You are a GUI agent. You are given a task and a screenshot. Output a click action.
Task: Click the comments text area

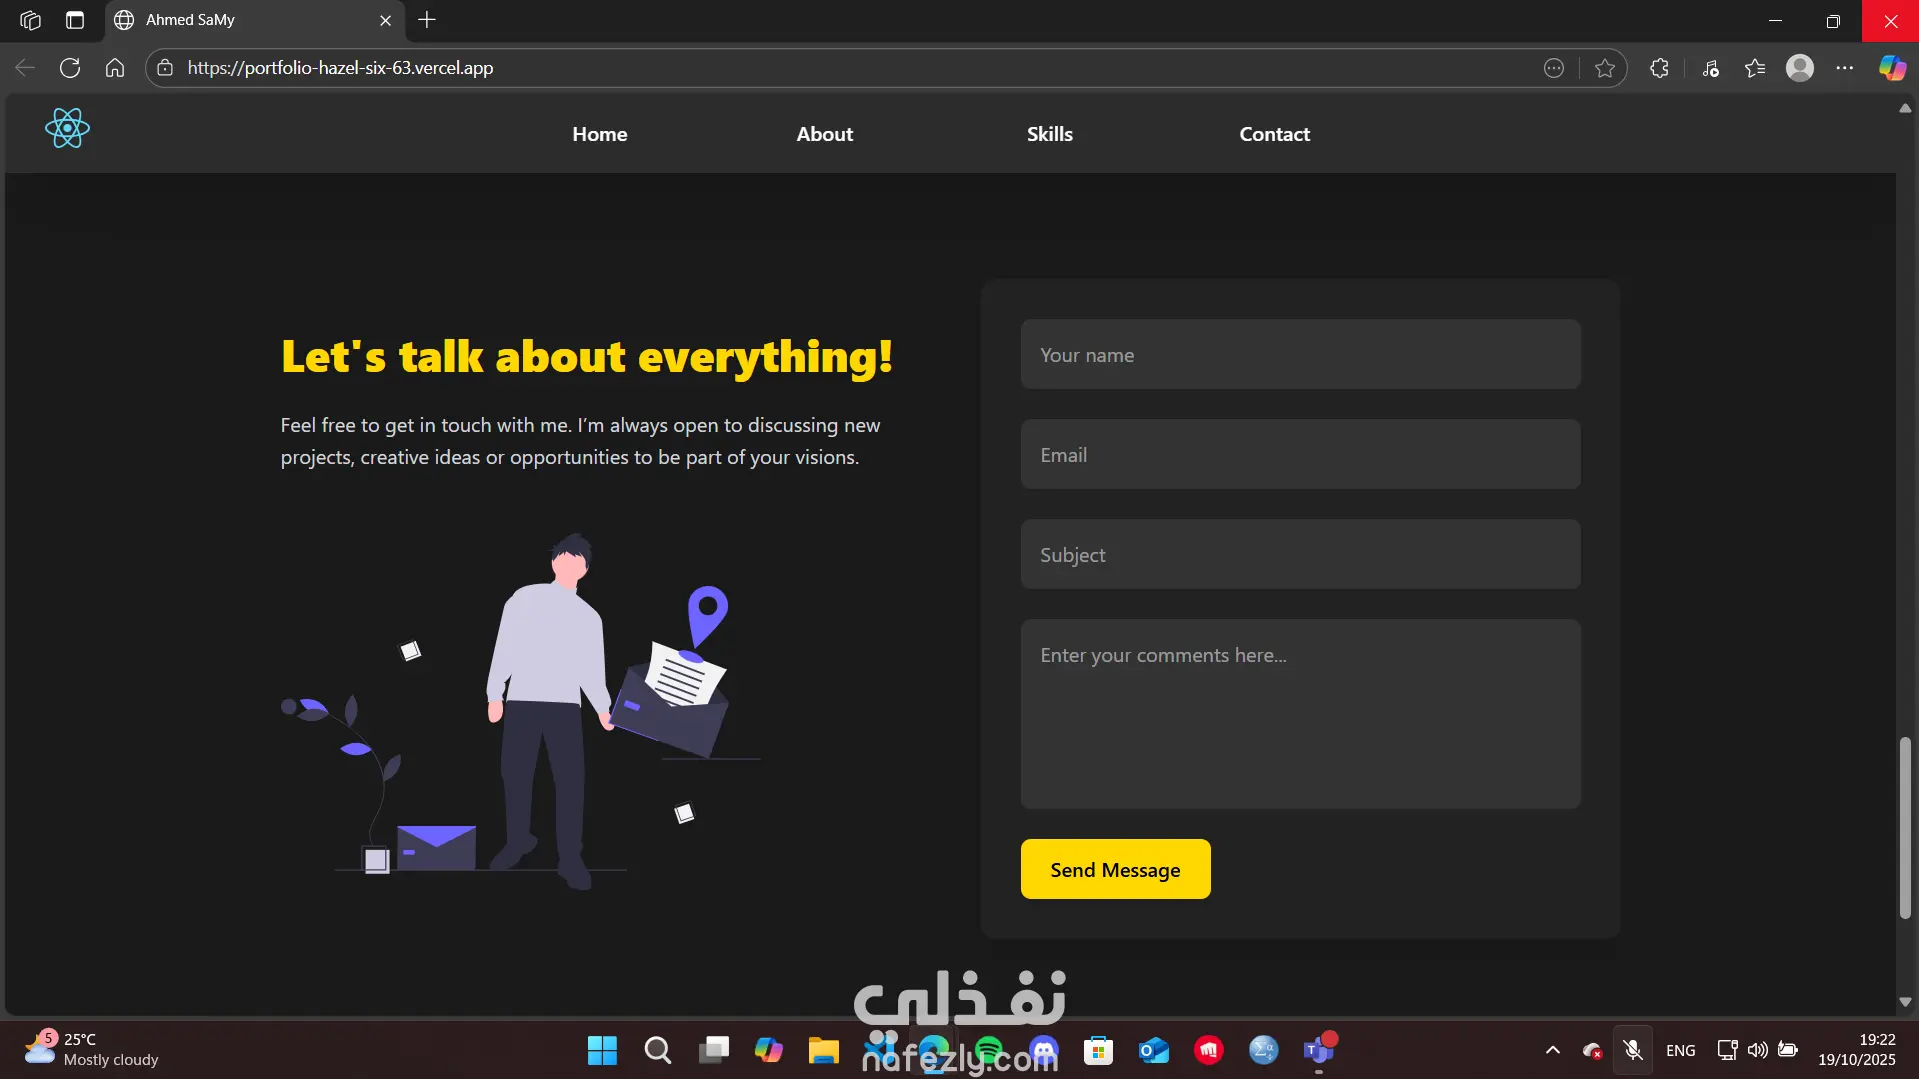tap(1300, 714)
